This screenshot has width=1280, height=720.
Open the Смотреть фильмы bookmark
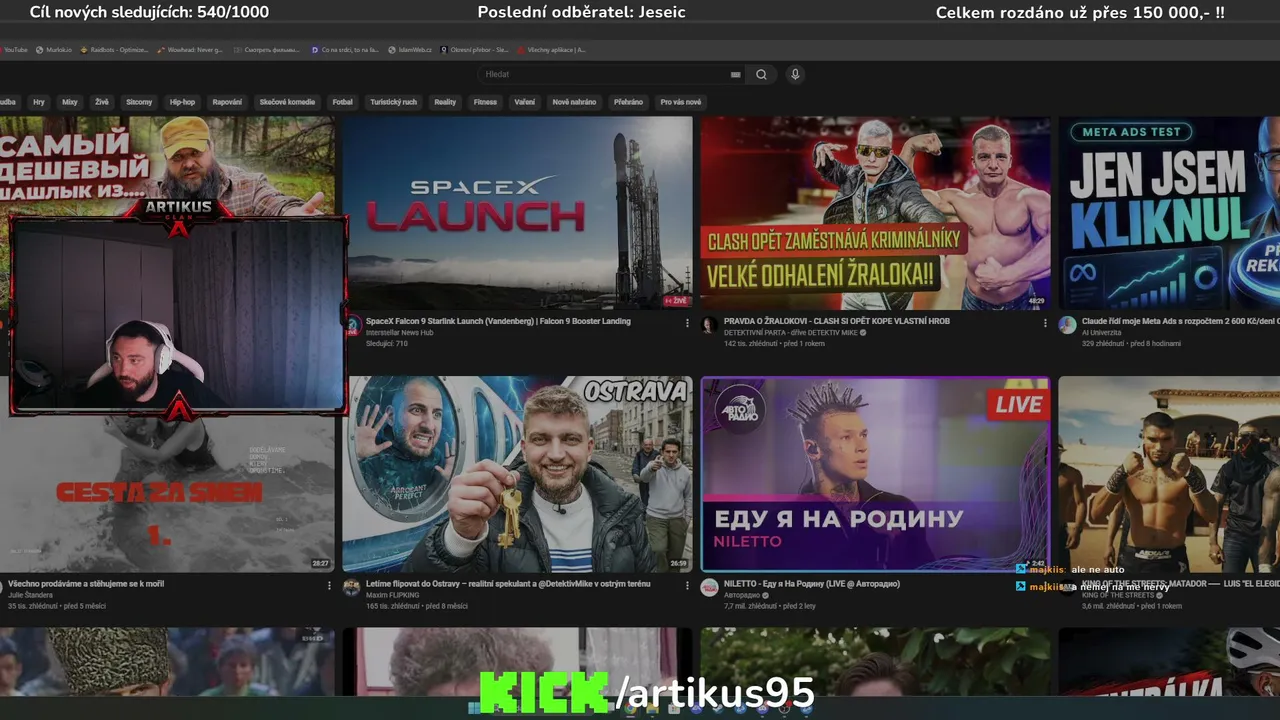point(268,49)
